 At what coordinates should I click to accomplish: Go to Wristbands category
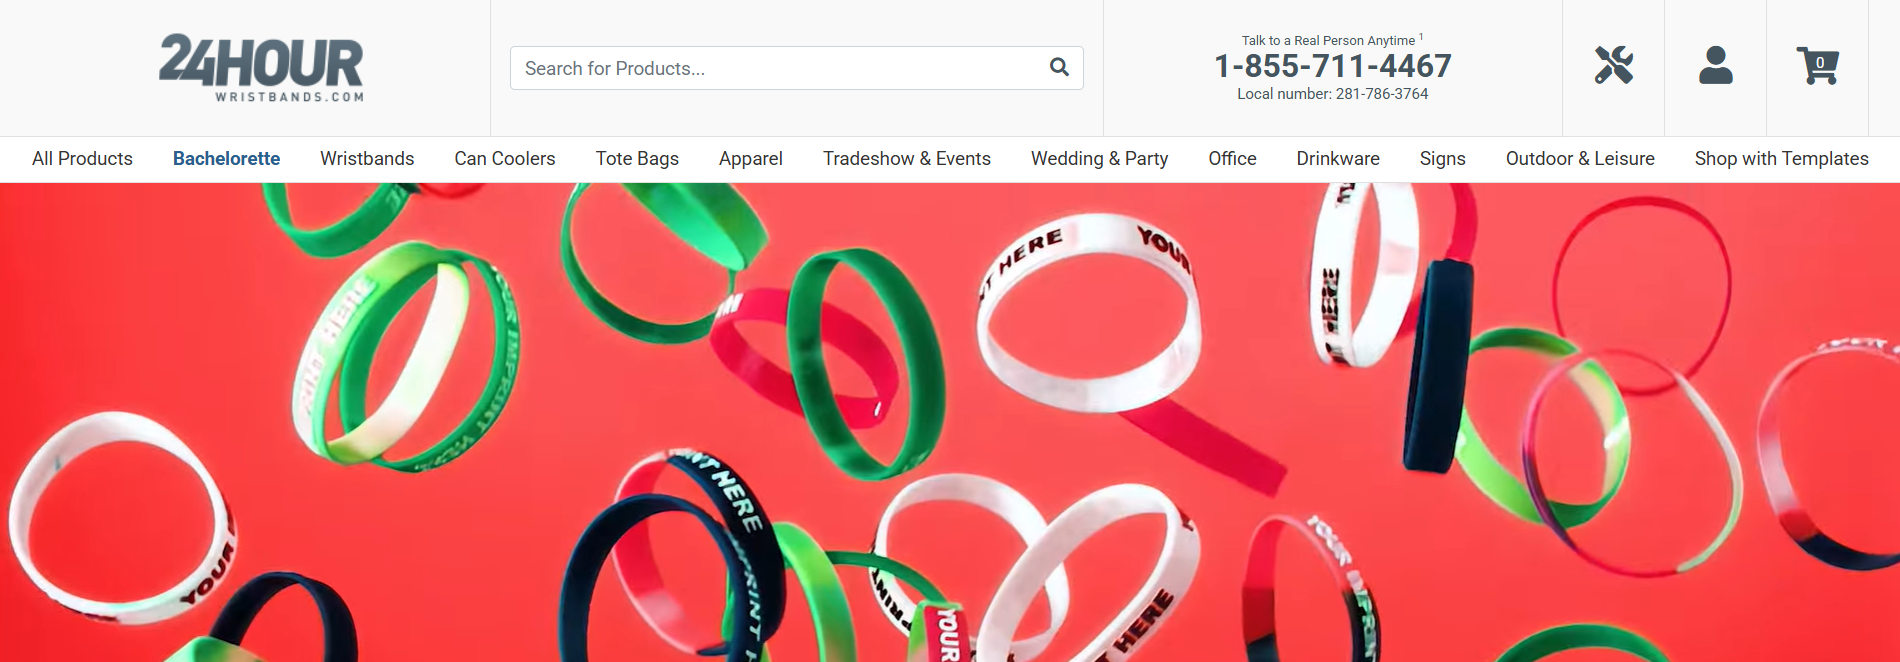coord(367,159)
